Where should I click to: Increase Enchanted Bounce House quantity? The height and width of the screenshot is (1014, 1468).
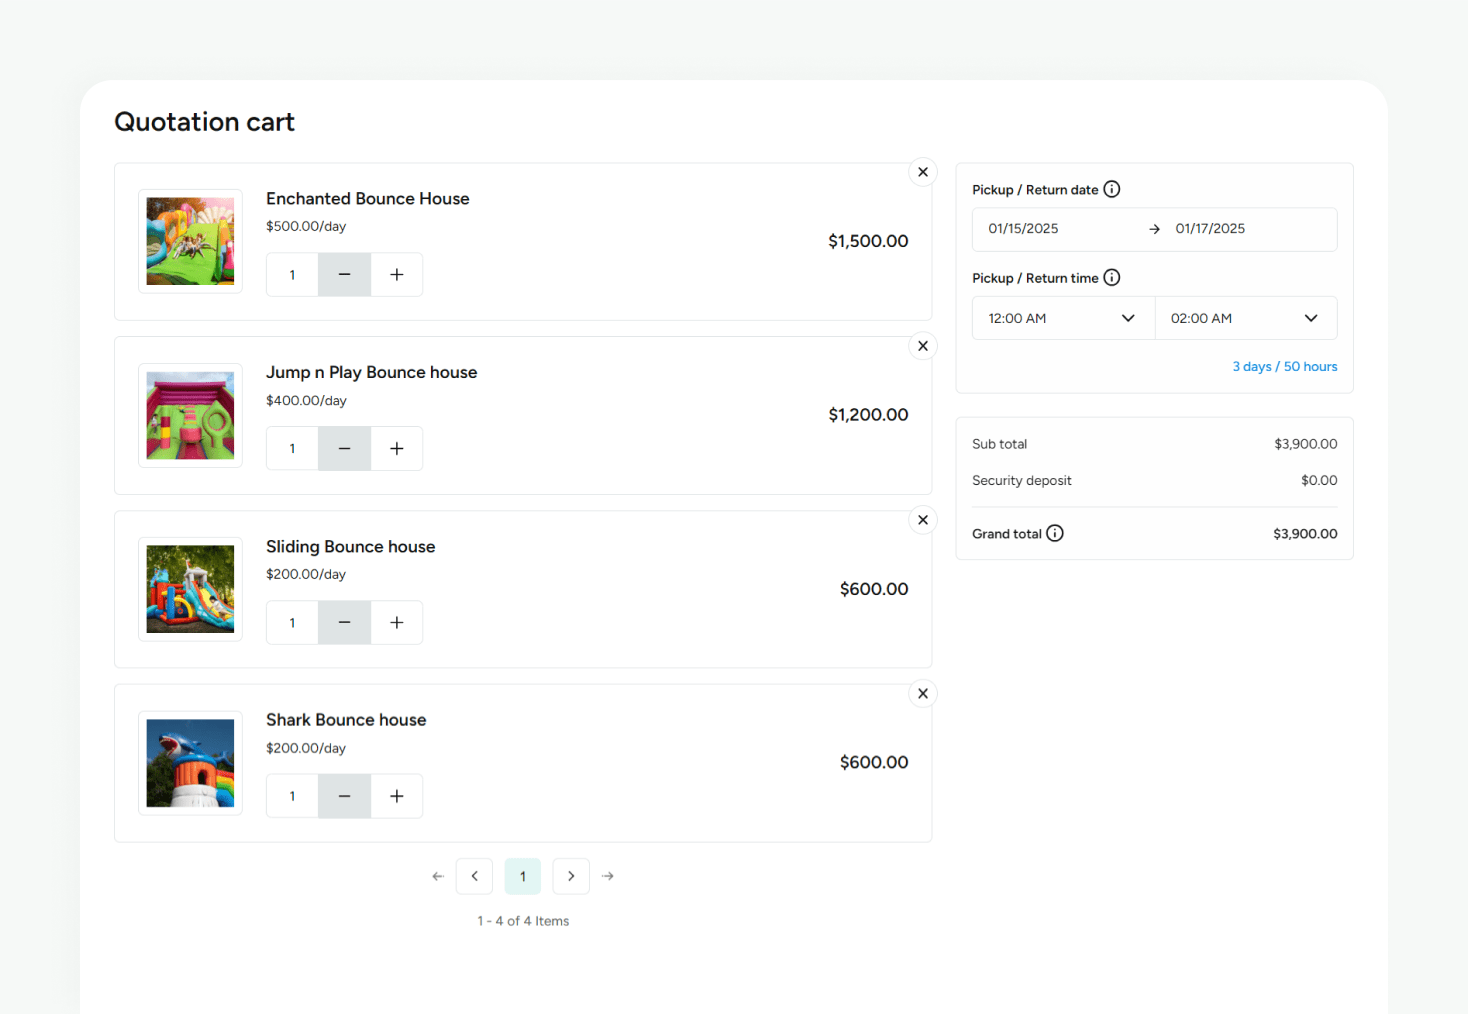[397, 275]
